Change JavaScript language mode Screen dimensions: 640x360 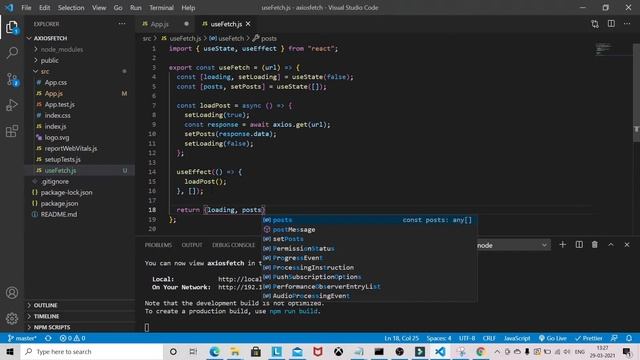pos(517,338)
